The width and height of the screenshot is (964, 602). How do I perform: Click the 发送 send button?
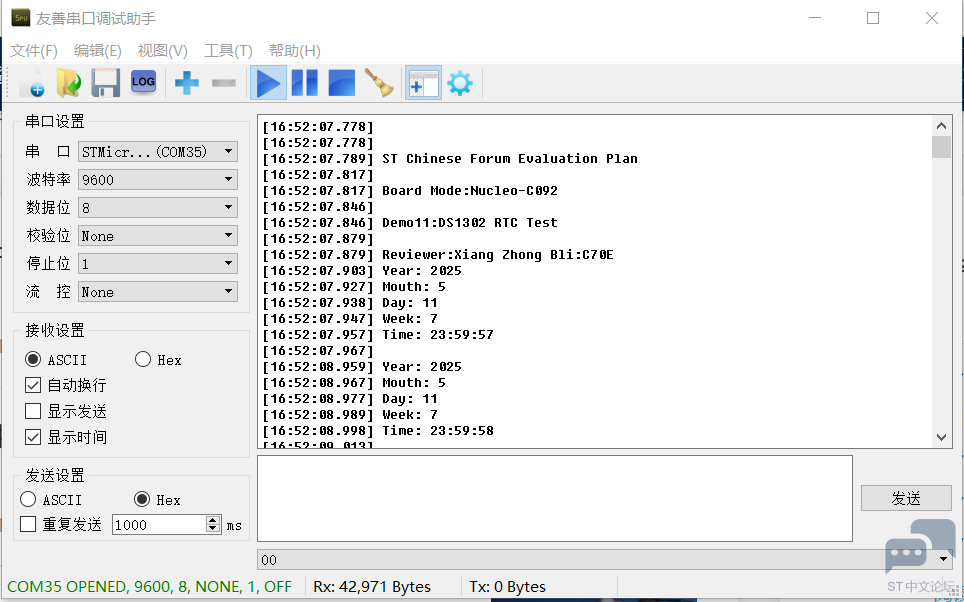[x=905, y=498]
